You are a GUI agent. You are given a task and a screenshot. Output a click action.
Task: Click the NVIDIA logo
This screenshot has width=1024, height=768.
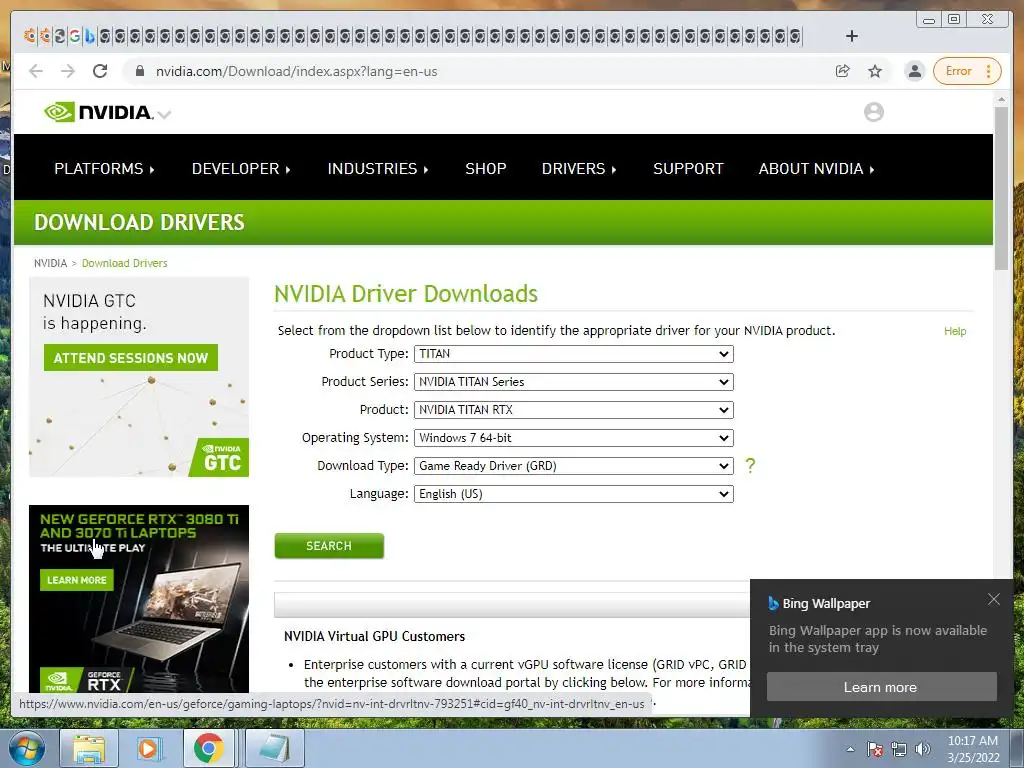pyautogui.click(x=99, y=112)
